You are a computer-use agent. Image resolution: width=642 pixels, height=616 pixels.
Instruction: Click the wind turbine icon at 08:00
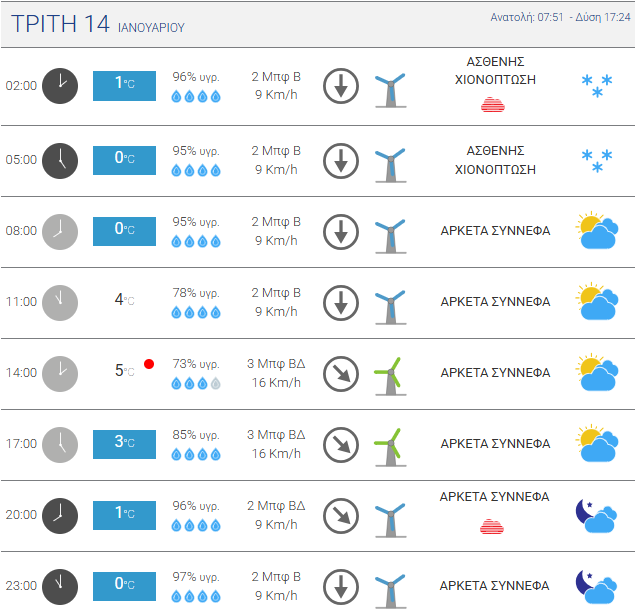(391, 236)
